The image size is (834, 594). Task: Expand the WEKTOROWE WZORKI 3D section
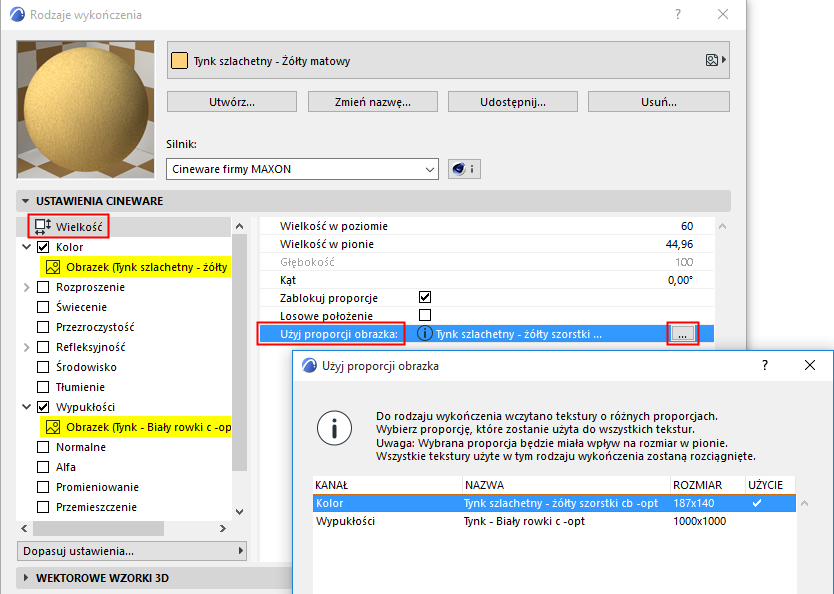(x=25, y=578)
